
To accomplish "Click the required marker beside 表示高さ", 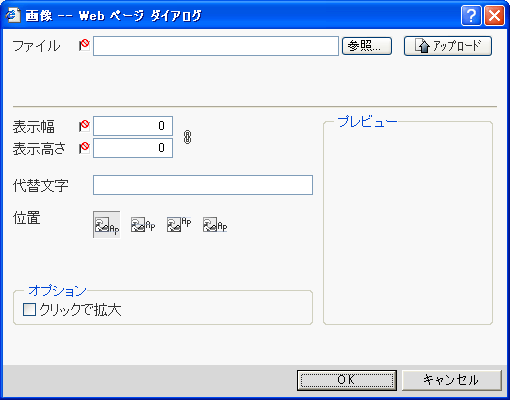I will 84,148.
